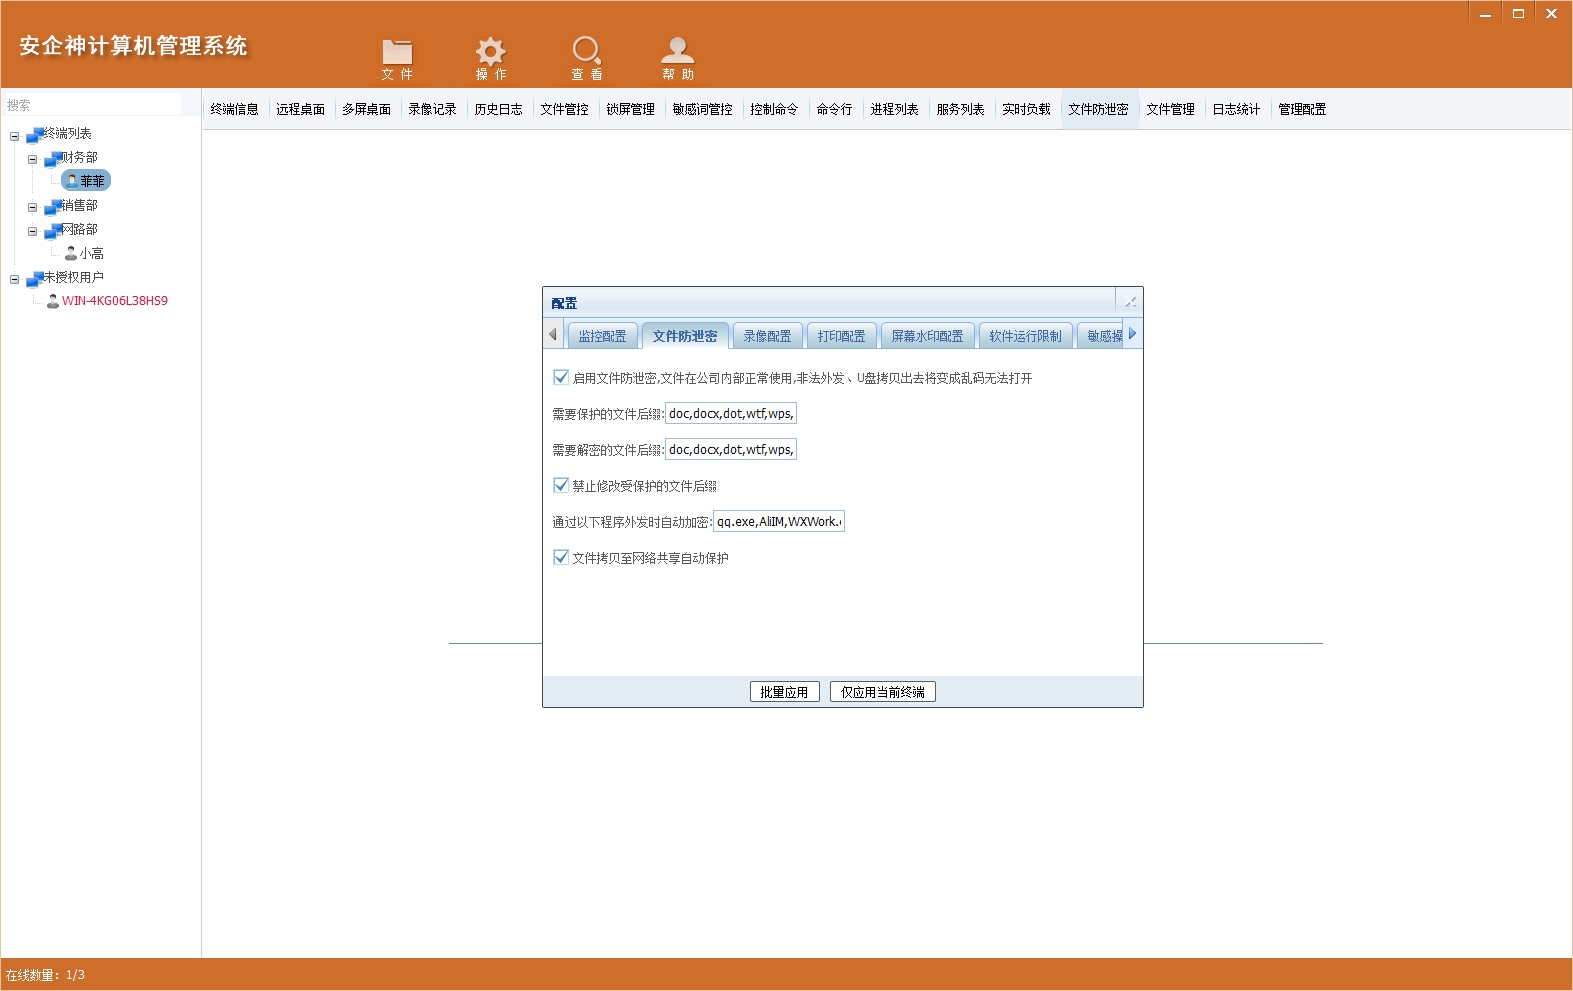Click the 终端列表 root computer icon
Viewport: 1573px width, 991px height.
[x=35, y=134]
